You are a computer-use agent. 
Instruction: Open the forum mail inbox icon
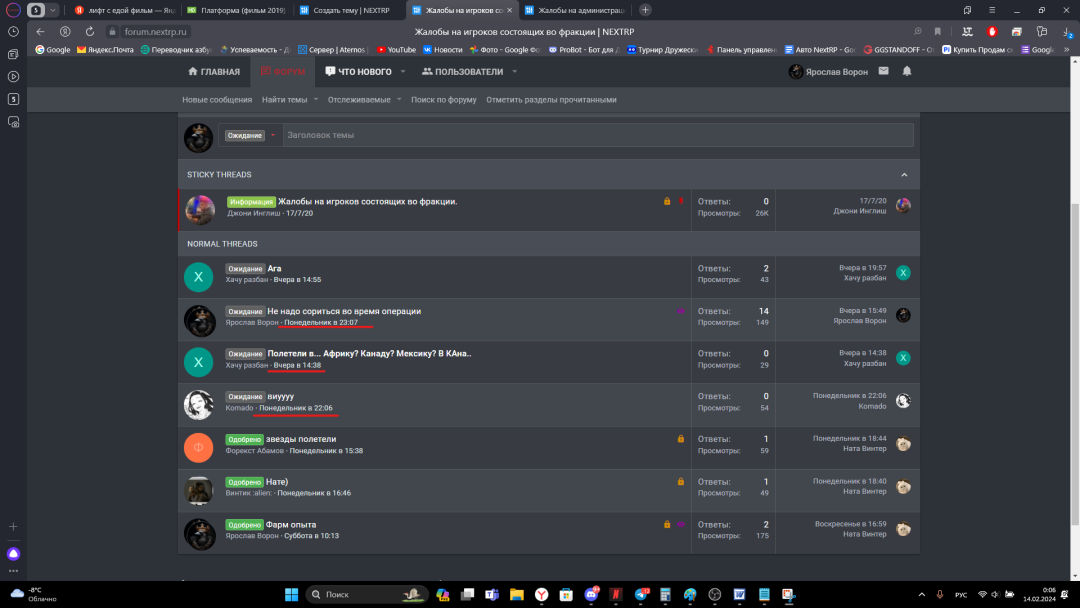884,71
